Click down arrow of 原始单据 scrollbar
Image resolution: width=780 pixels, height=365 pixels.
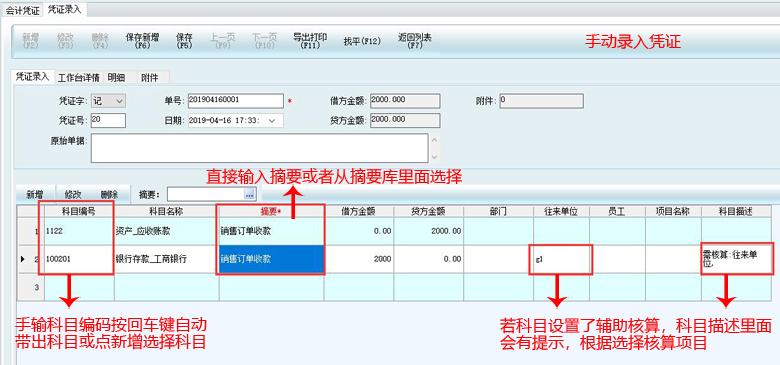[x=434, y=156]
